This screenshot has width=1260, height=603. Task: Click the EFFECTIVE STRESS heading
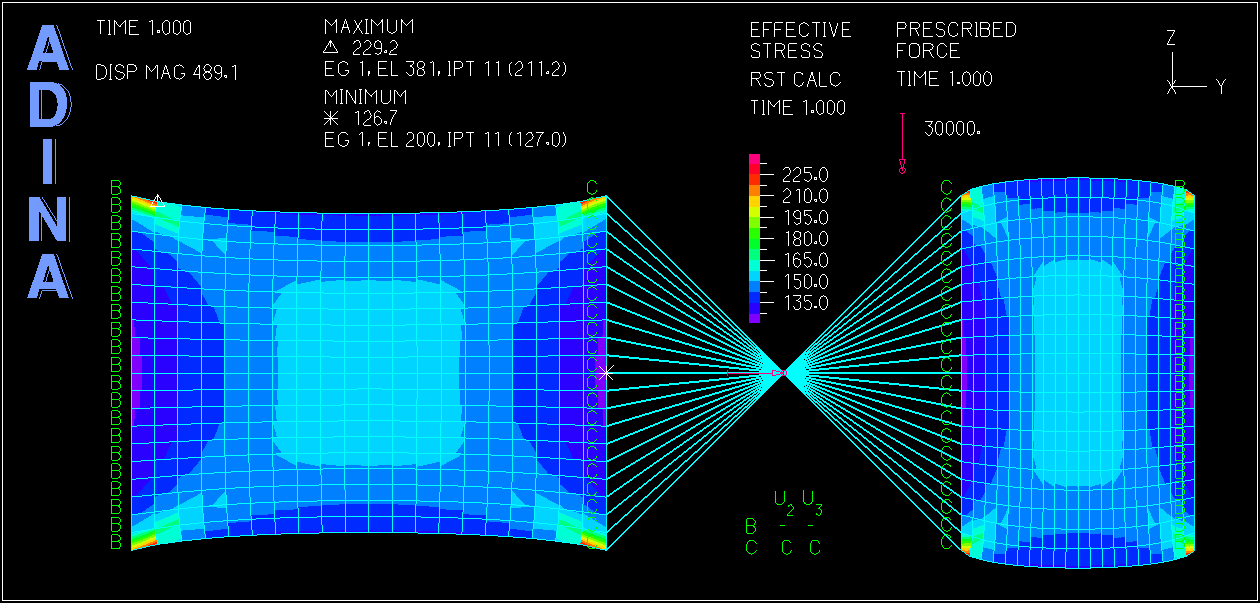(x=800, y=41)
